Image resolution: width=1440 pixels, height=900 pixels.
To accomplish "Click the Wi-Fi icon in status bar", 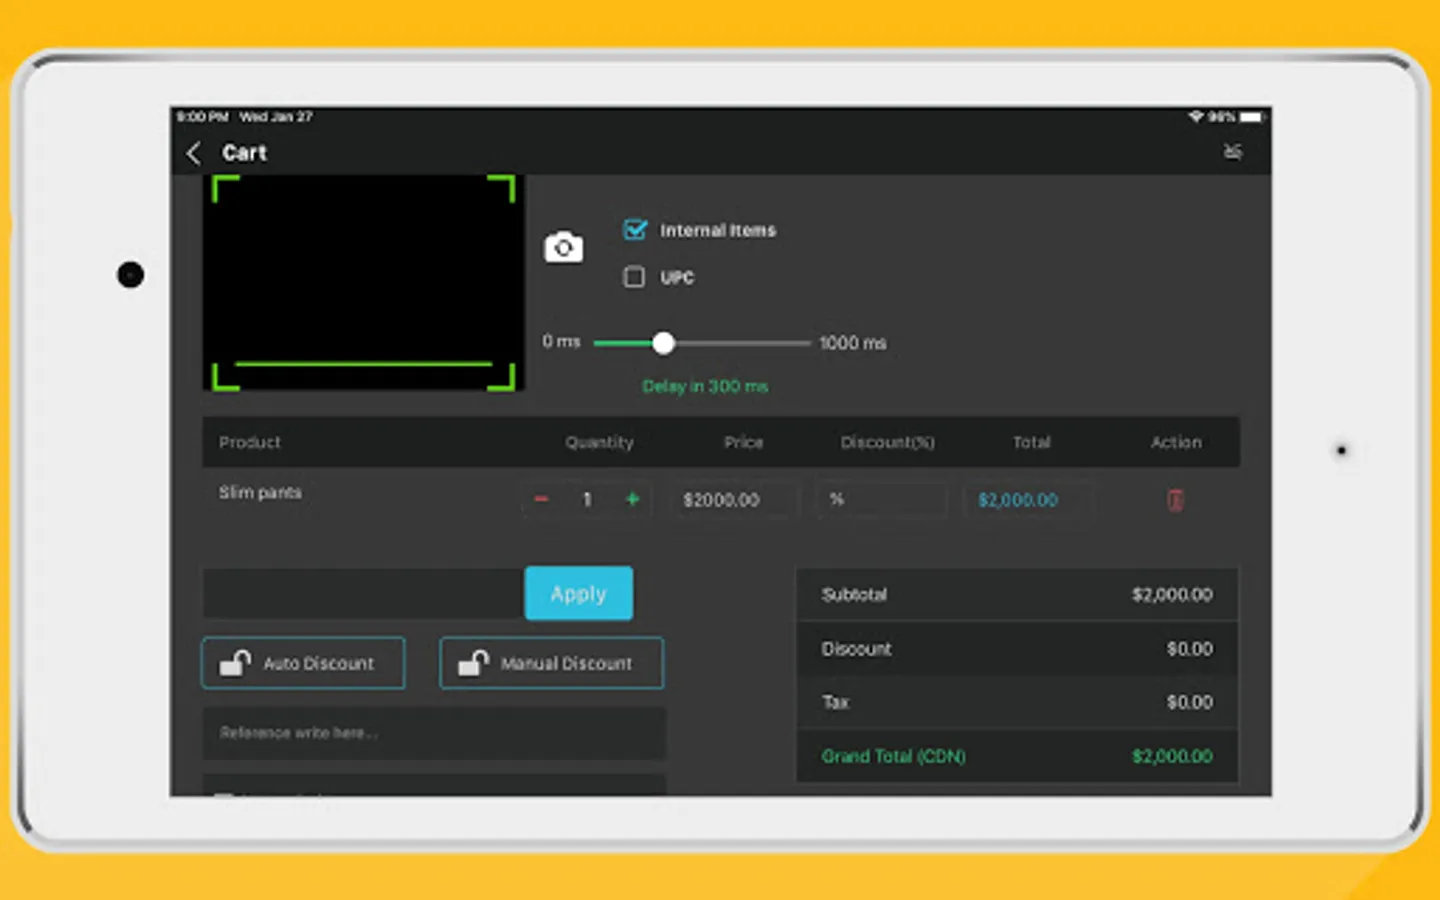I will coord(1195,117).
